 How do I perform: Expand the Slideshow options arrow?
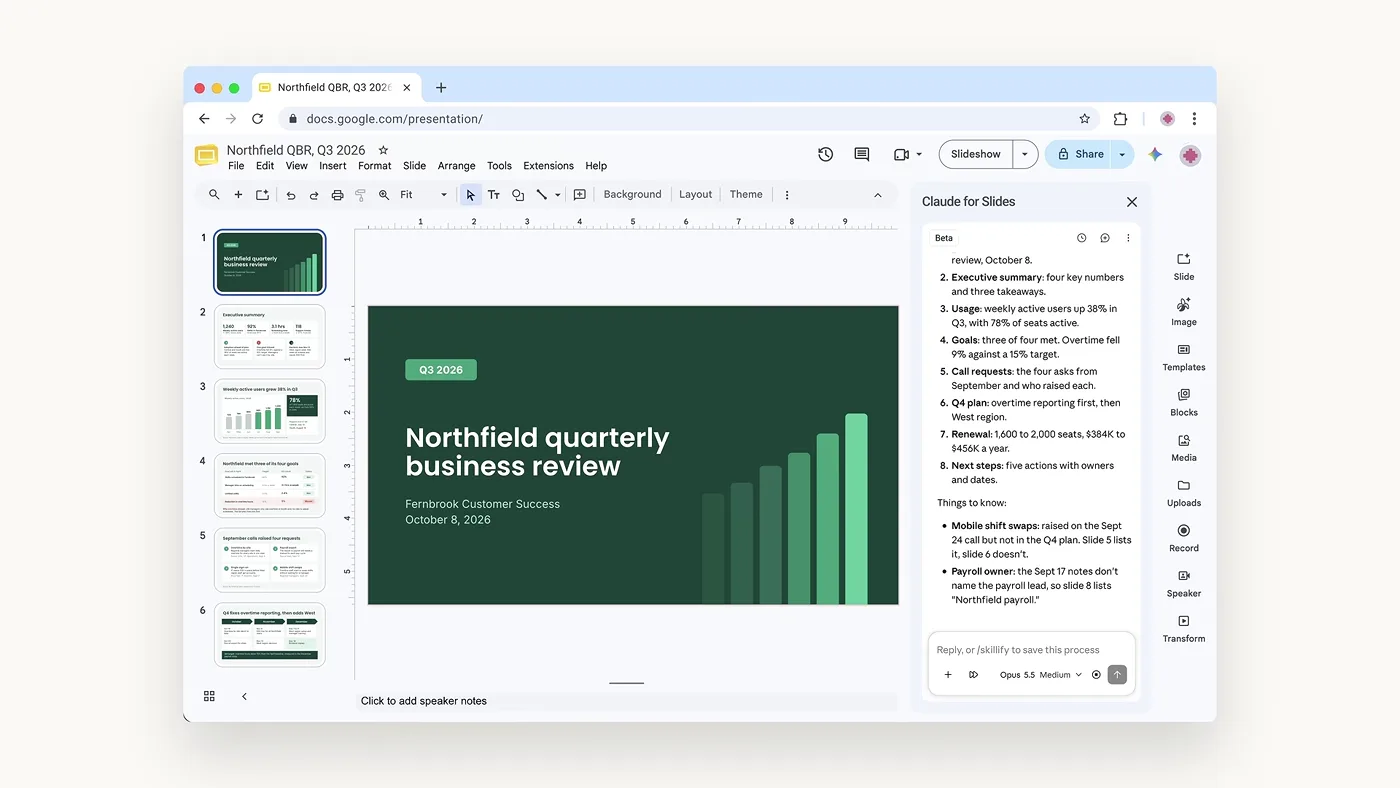(1025, 154)
